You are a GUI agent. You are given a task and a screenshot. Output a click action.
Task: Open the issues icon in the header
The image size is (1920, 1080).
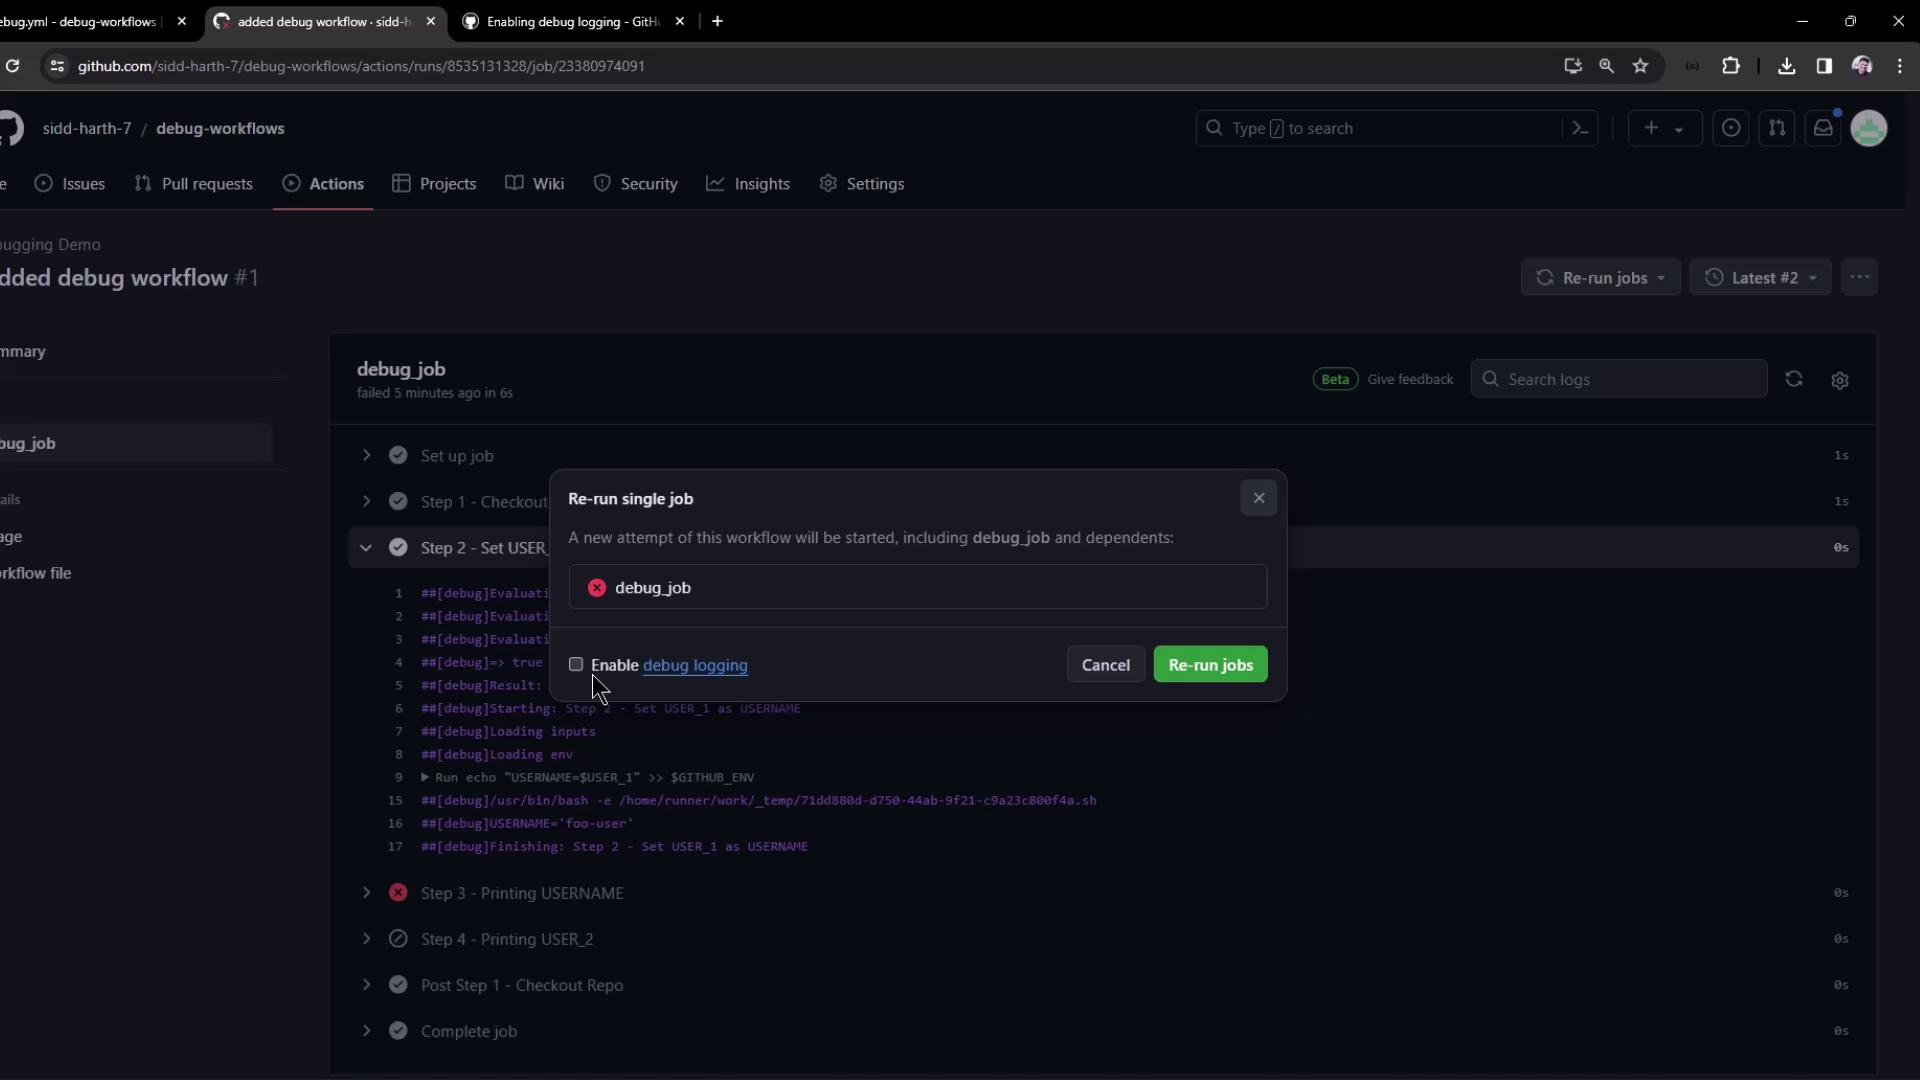coord(1731,128)
